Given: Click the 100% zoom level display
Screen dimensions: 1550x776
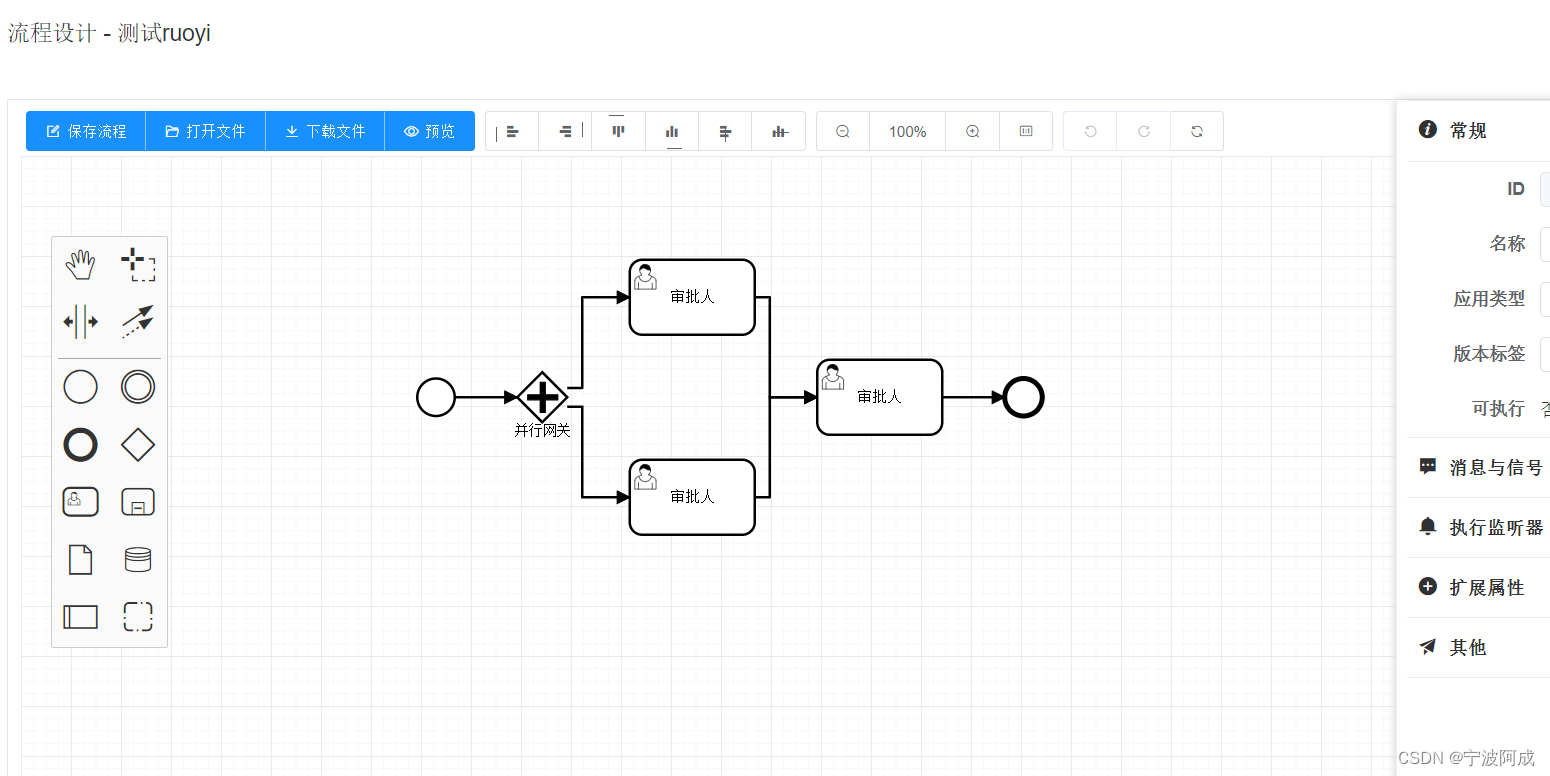Looking at the screenshot, I should click(x=908, y=131).
